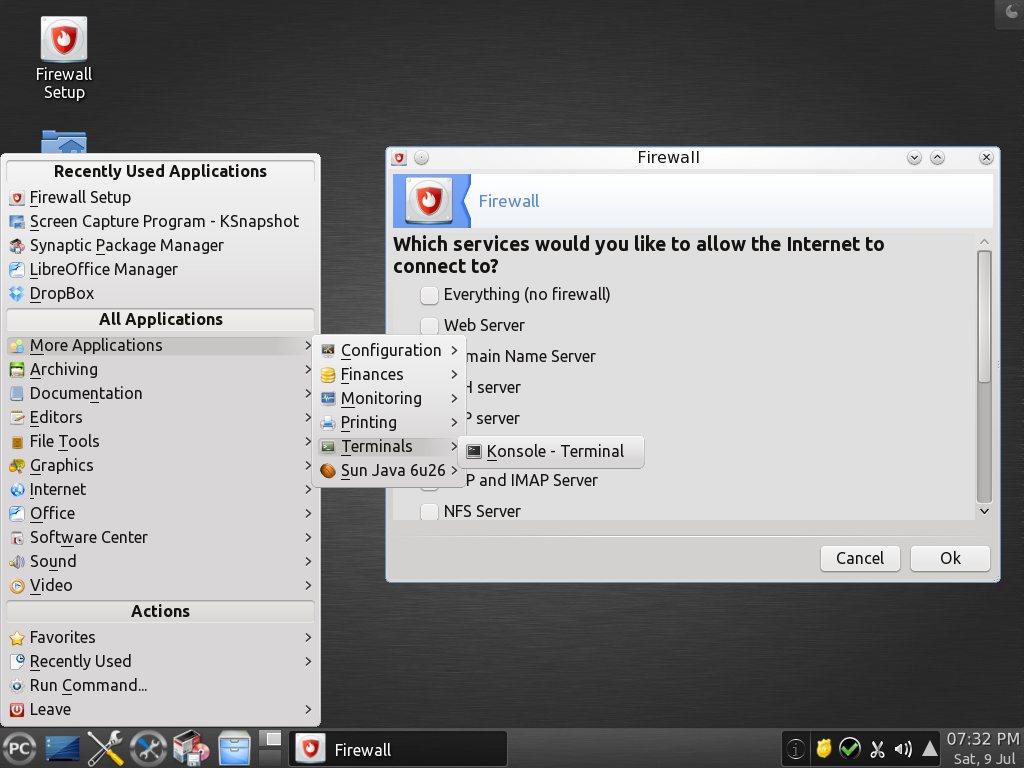Expand the Monitoring submenu arrow
Viewport: 1024px width, 768px height.
tap(454, 398)
